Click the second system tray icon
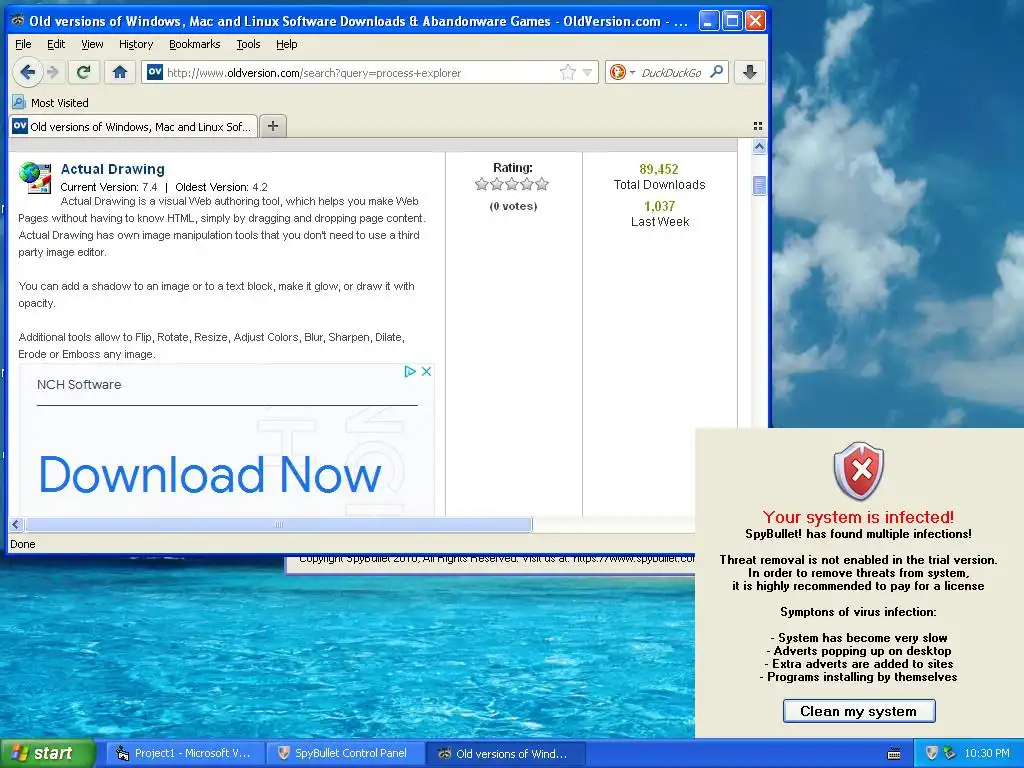 click(949, 753)
